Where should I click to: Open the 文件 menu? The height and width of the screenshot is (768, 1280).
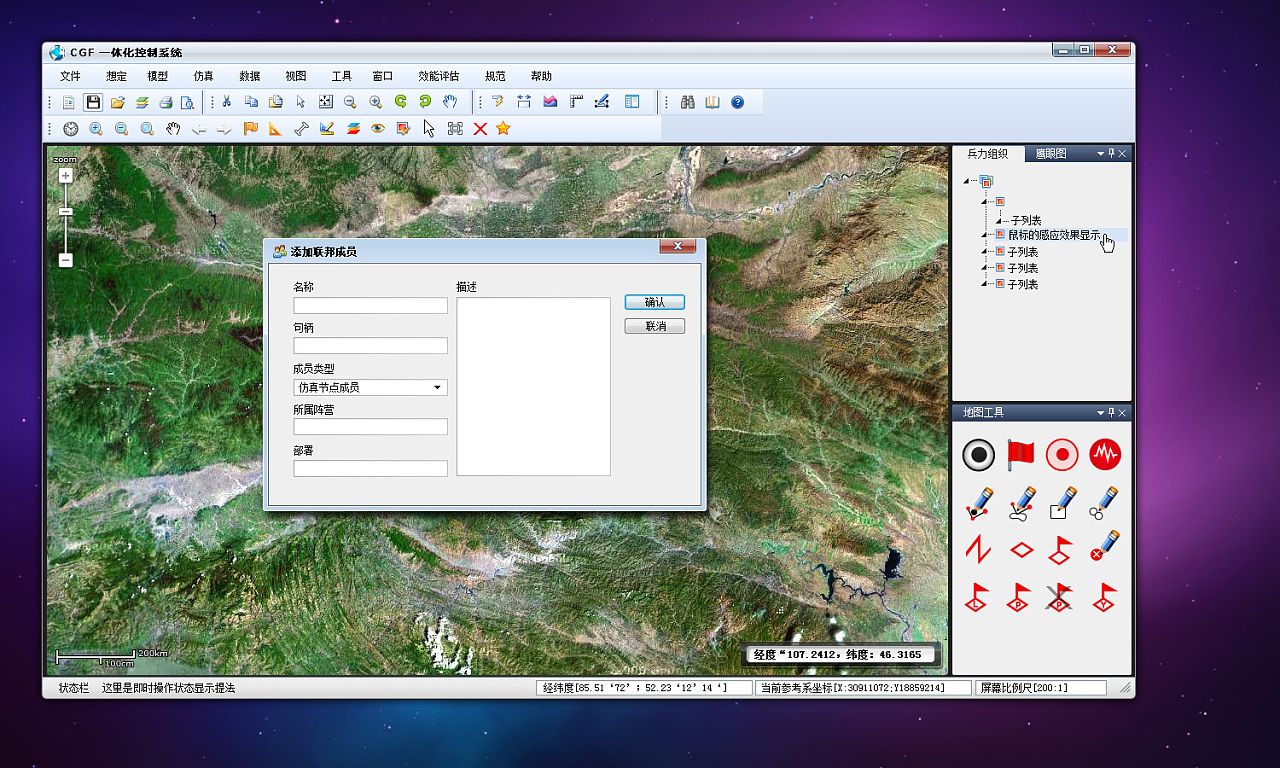[70, 76]
